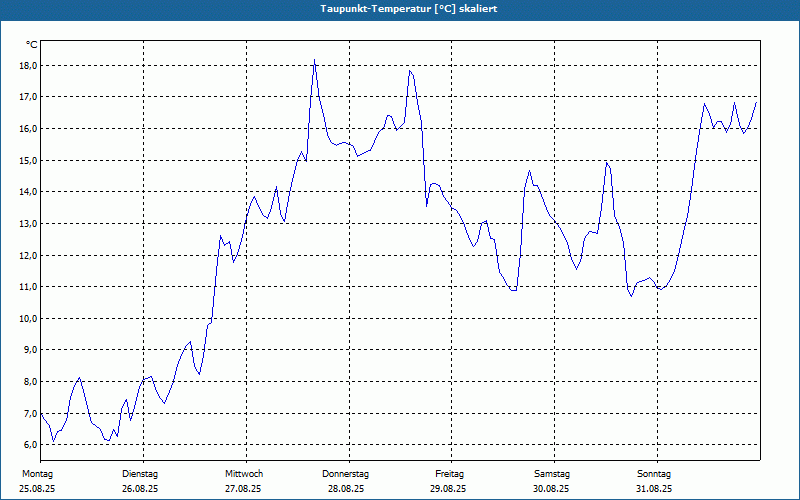Image resolution: width=800 pixels, height=500 pixels.
Task: Click the date 25.08.25
Action: pyautogui.click(x=37, y=489)
